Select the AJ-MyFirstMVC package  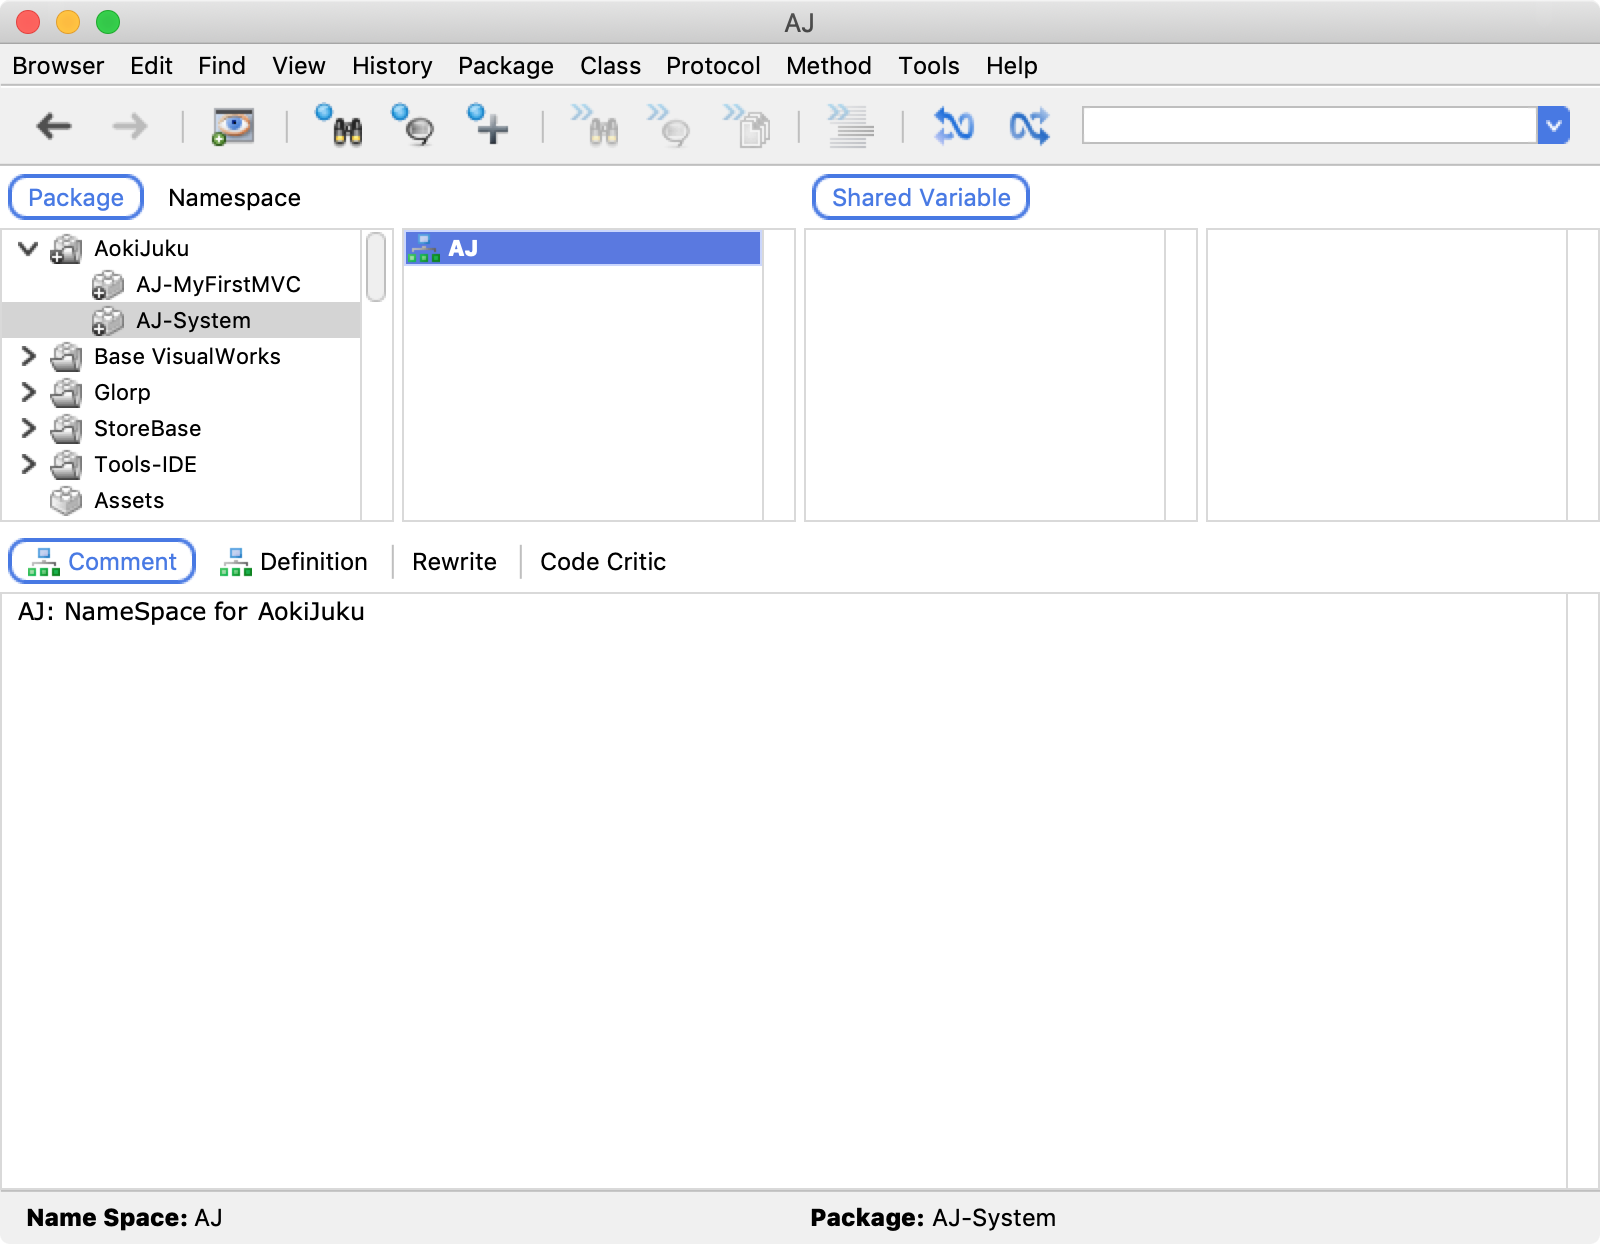[x=218, y=285]
